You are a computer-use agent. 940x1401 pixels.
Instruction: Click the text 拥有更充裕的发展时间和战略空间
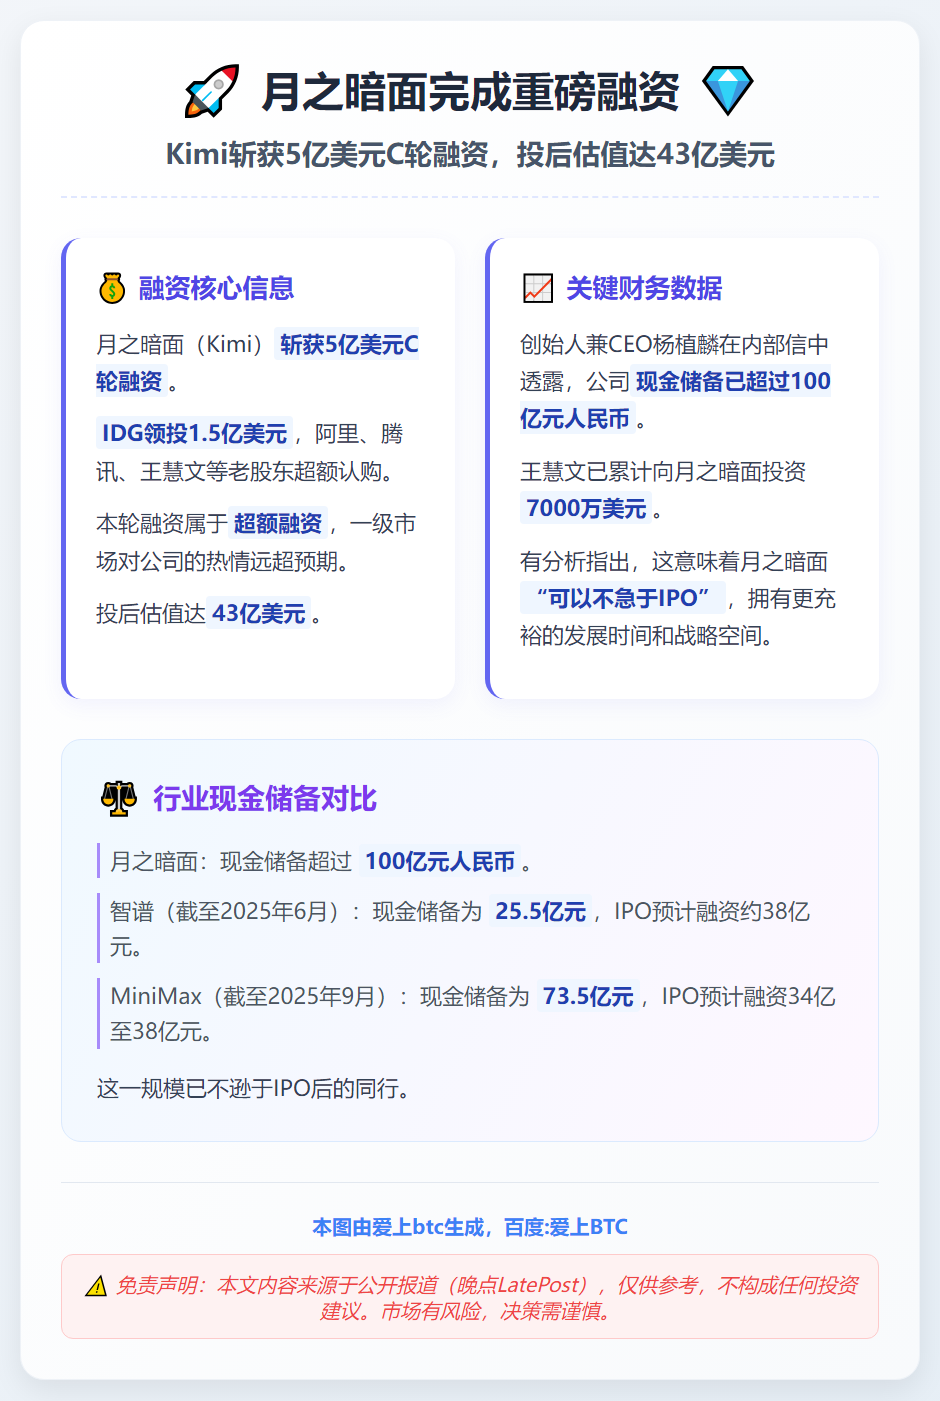pyautogui.click(x=678, y=617)
